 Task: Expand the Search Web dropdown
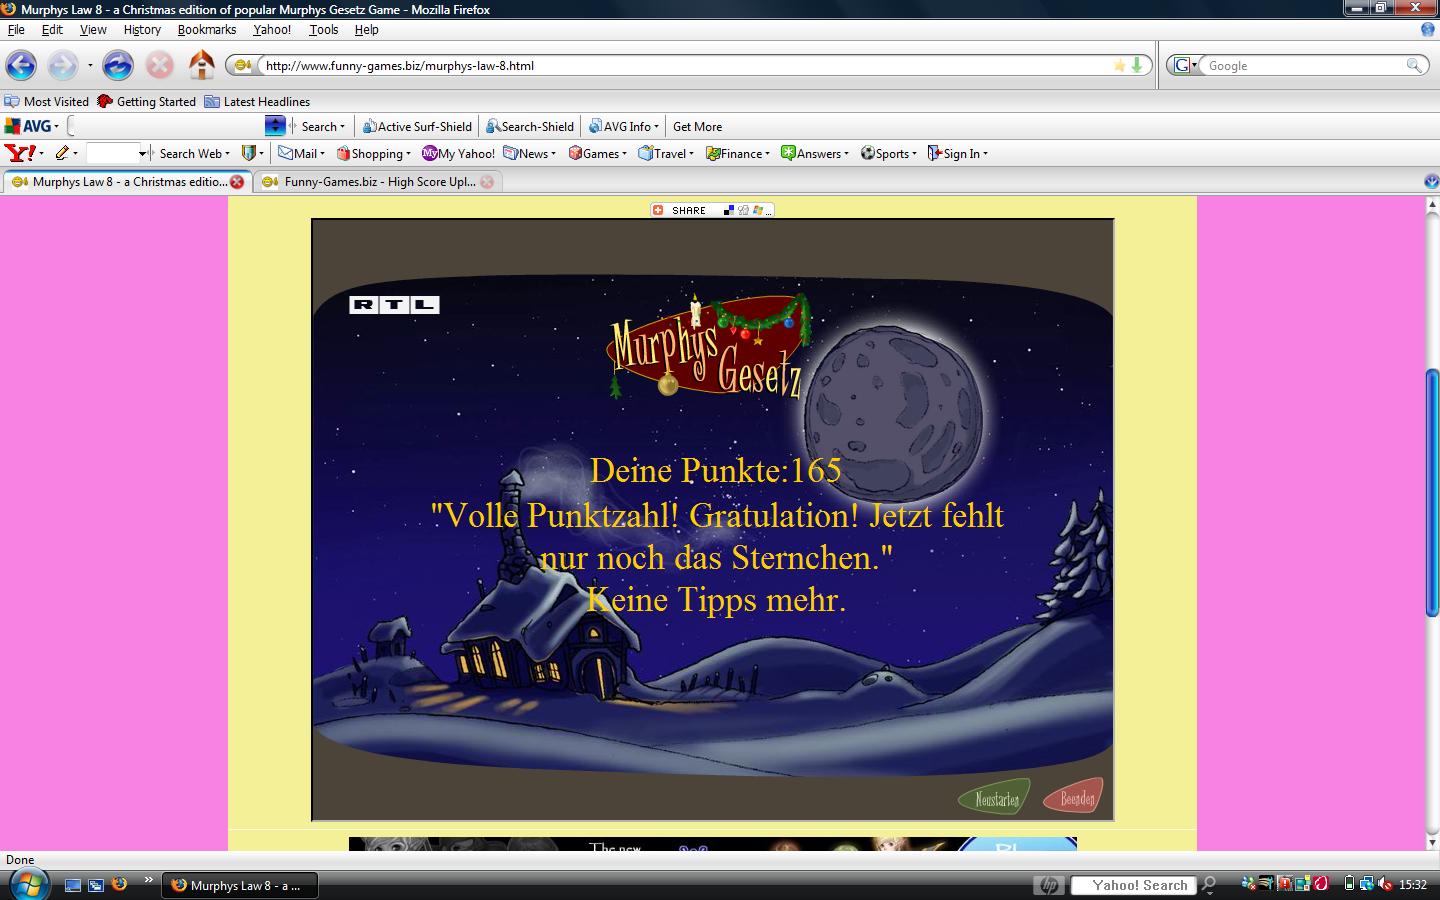[225, 153]
